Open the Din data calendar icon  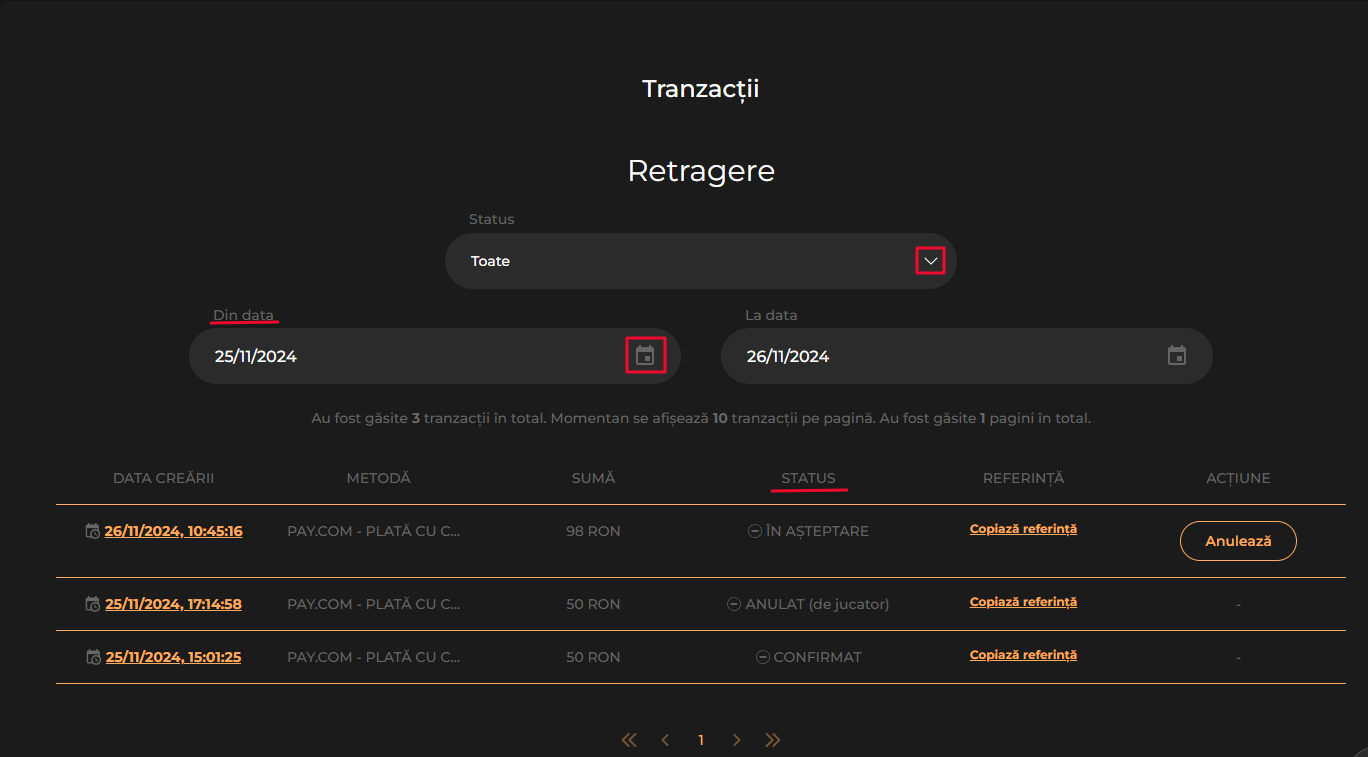pyautogui.click(x=645, y=355)
